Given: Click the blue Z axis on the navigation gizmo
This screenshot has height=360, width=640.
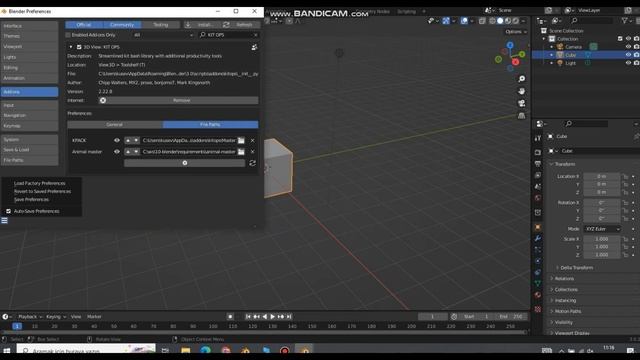Looking at the screenshot, I should [x=510, y=45].
